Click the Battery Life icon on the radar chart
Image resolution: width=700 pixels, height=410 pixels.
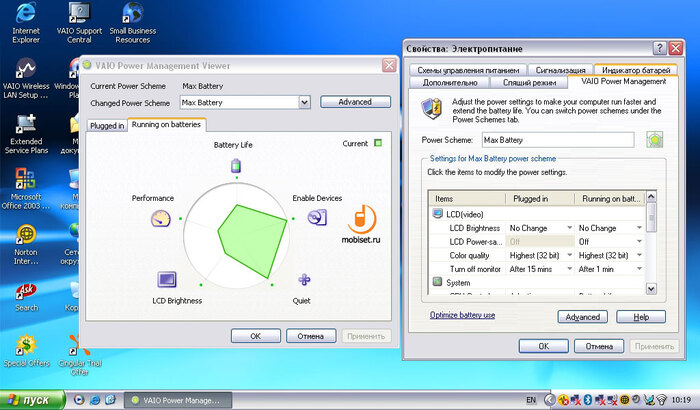[237, 165]
